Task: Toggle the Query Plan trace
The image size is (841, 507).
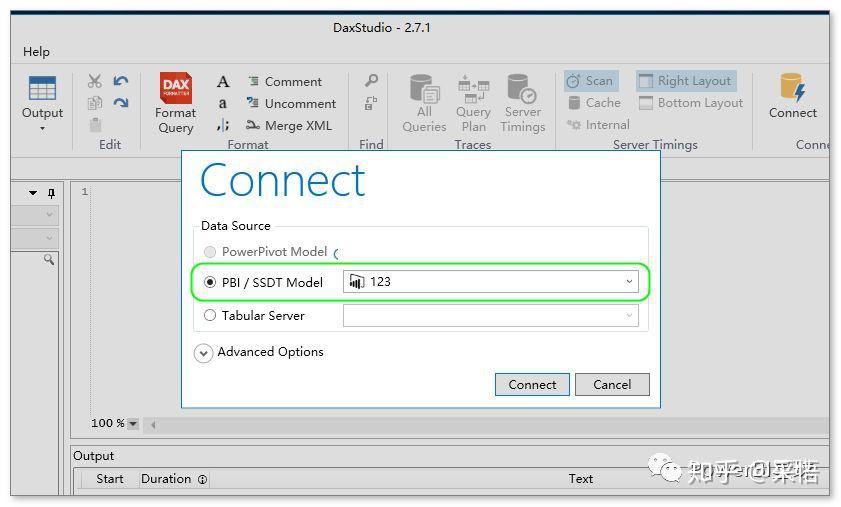Action: point(473,104)
